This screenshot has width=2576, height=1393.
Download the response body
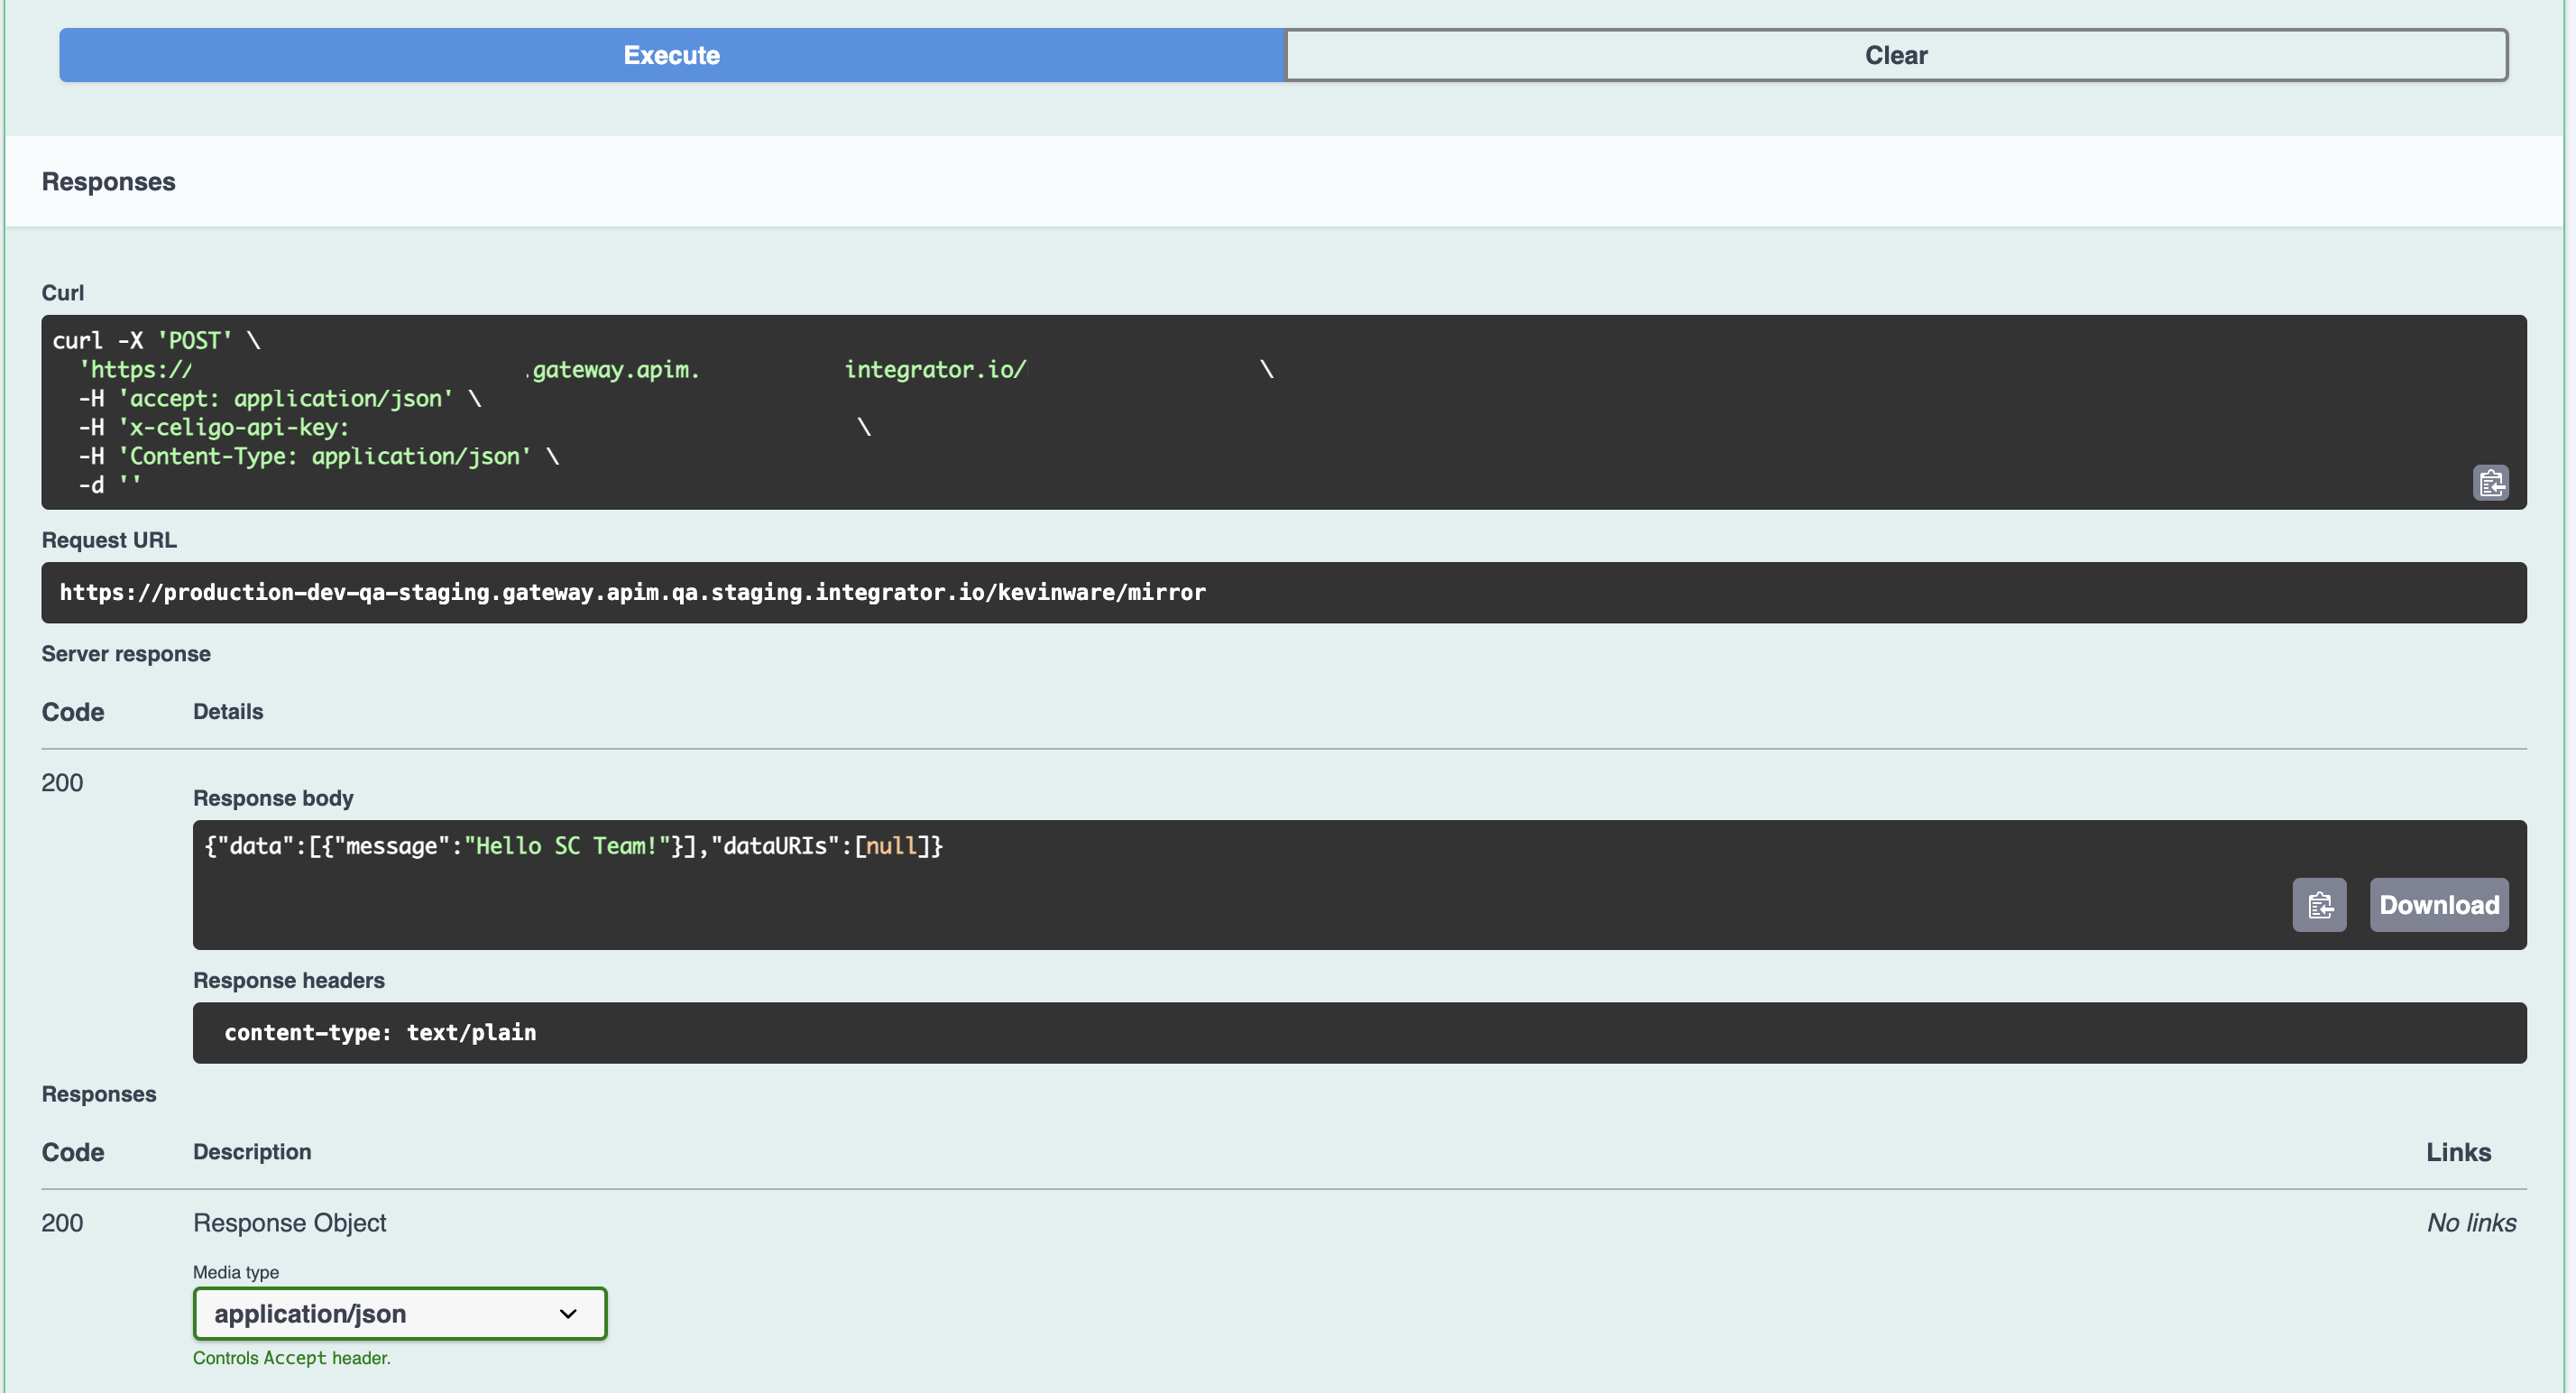click(2438, 905)
